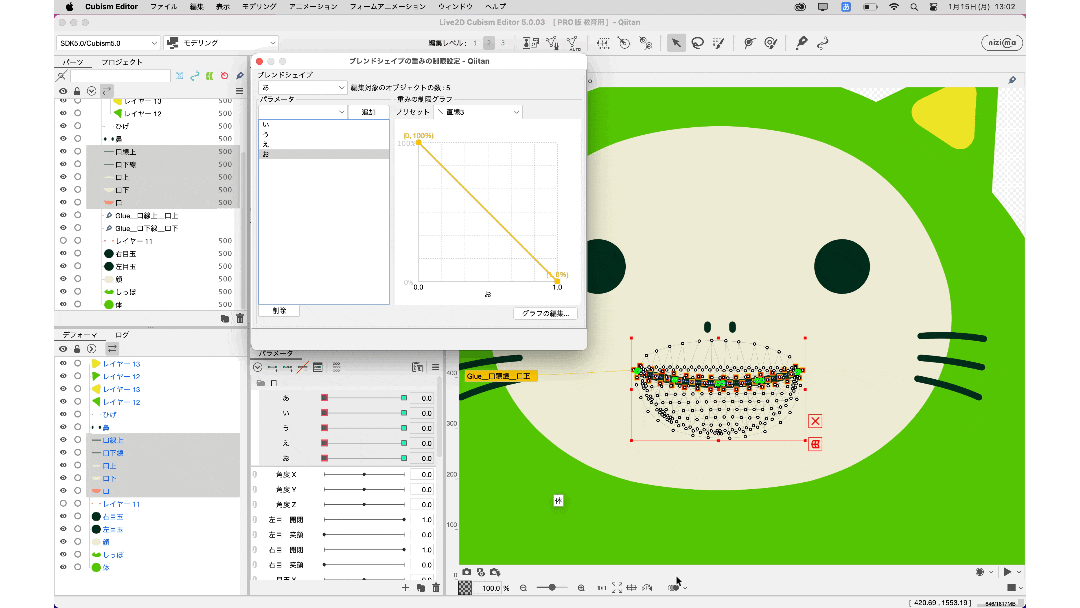Show the hidden レイヤー11 part
The height and width of the screenshot is (608, 1080).
coord(64,241)
